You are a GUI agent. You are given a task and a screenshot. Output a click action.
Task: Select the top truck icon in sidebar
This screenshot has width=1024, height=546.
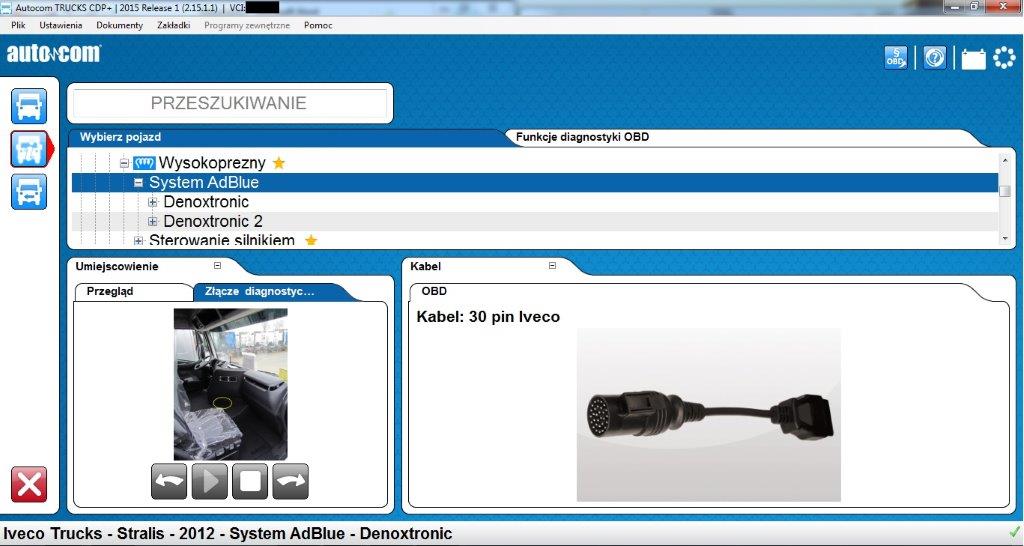pos(29,106)
